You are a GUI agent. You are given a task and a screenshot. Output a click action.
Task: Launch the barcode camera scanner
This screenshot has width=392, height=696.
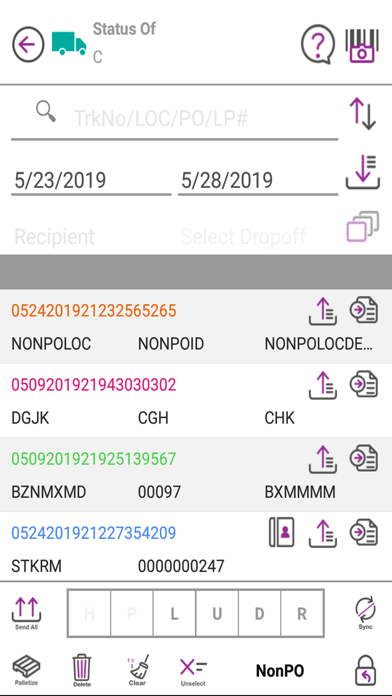(363, 46)
